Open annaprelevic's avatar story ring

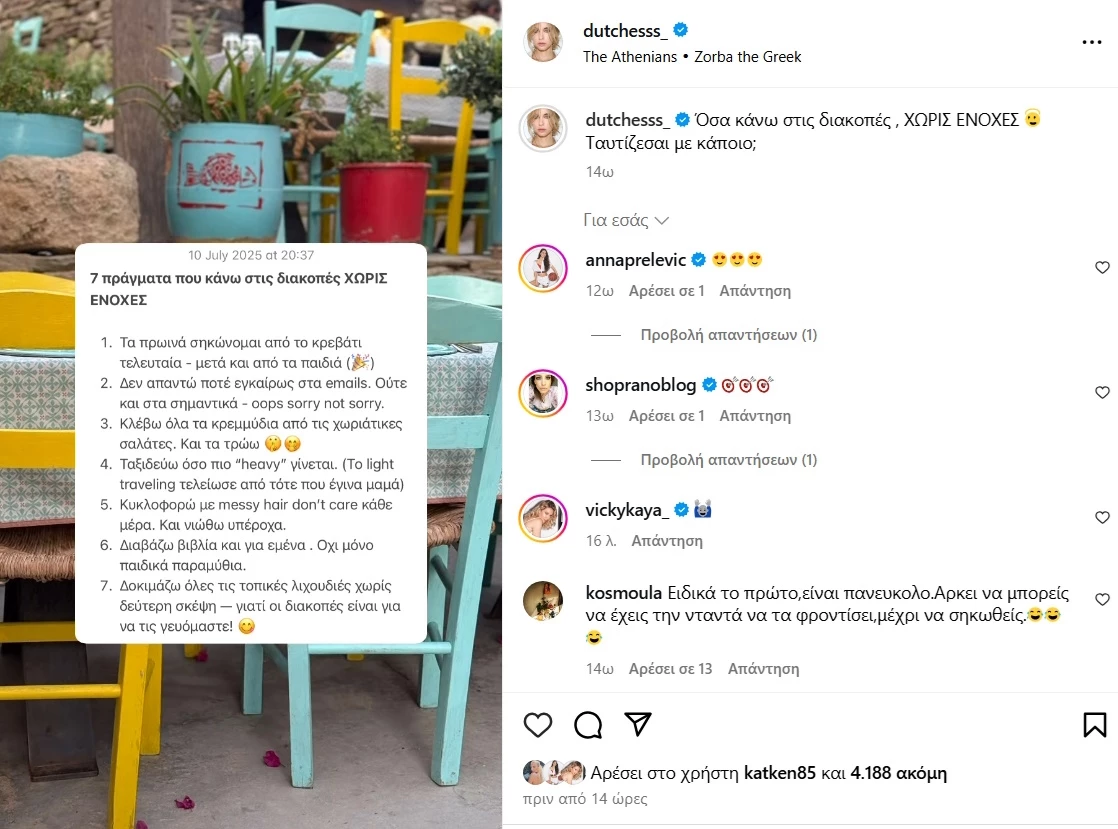tap(543, 269)
